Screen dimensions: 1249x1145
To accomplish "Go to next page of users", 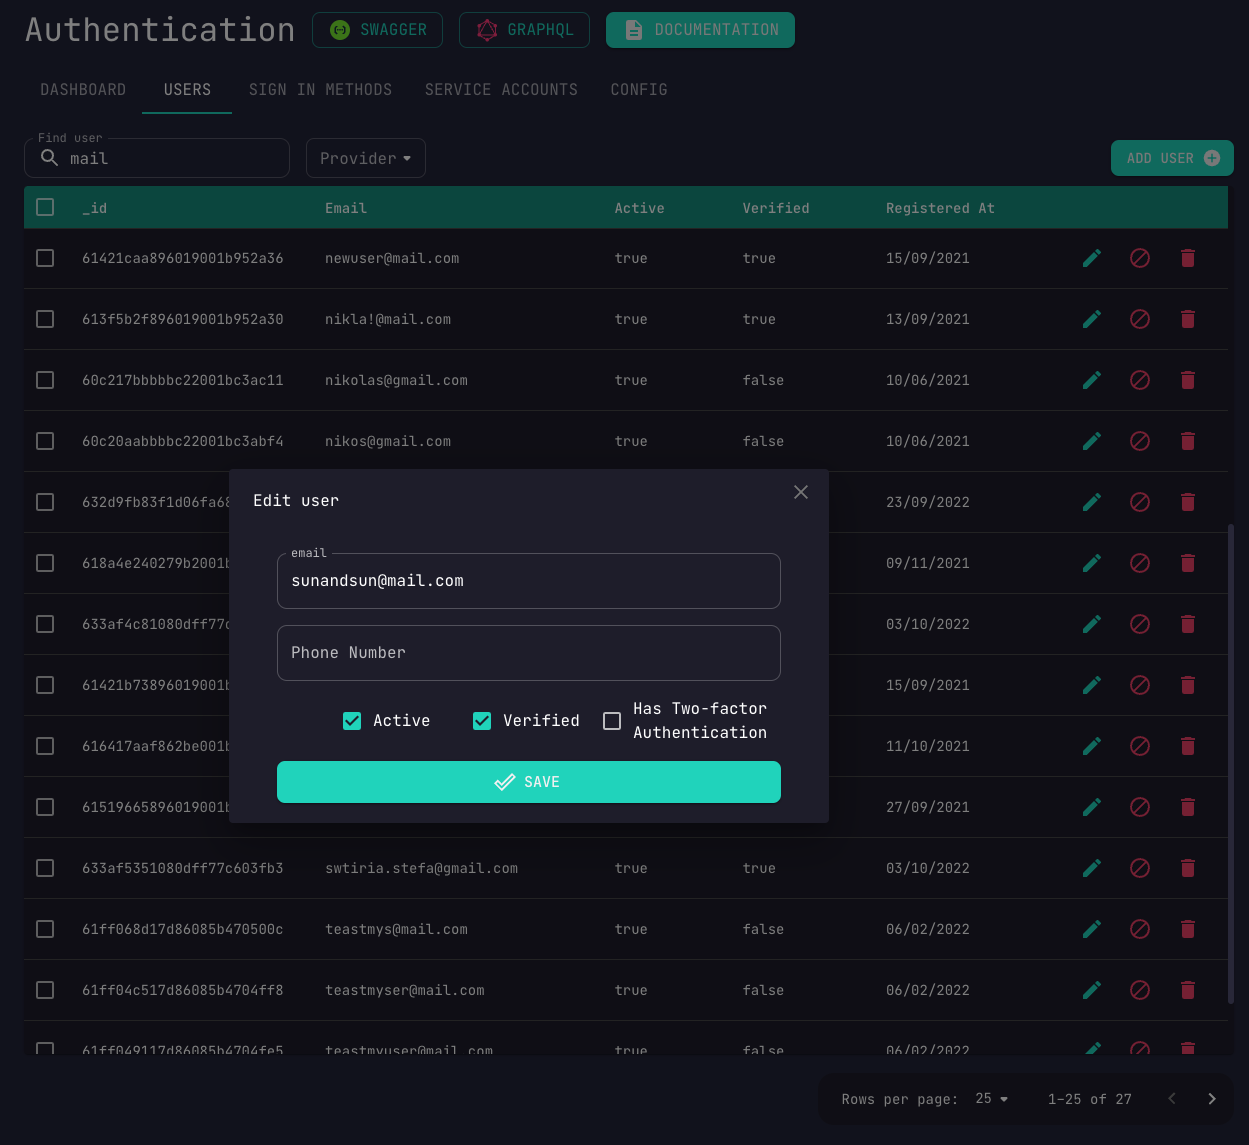I will click(x=1212, y=1099).
